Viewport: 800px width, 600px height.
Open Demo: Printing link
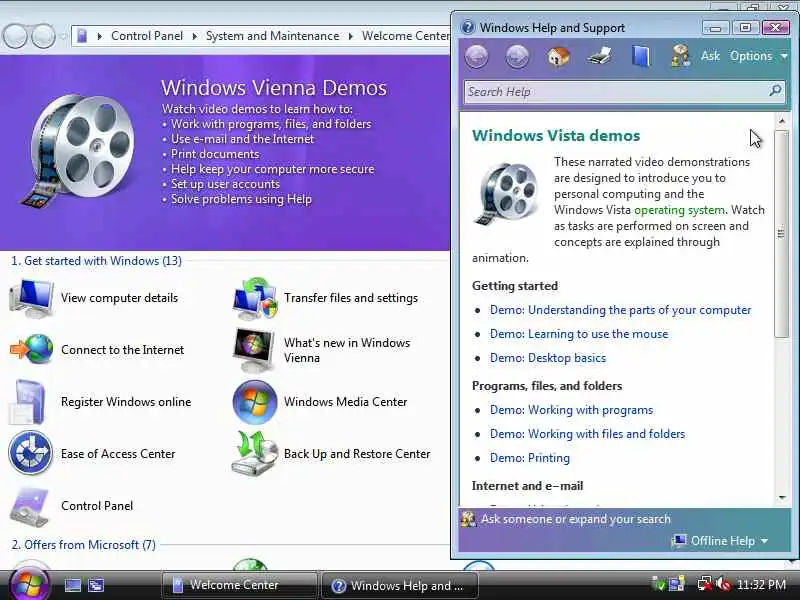point(530,458)
